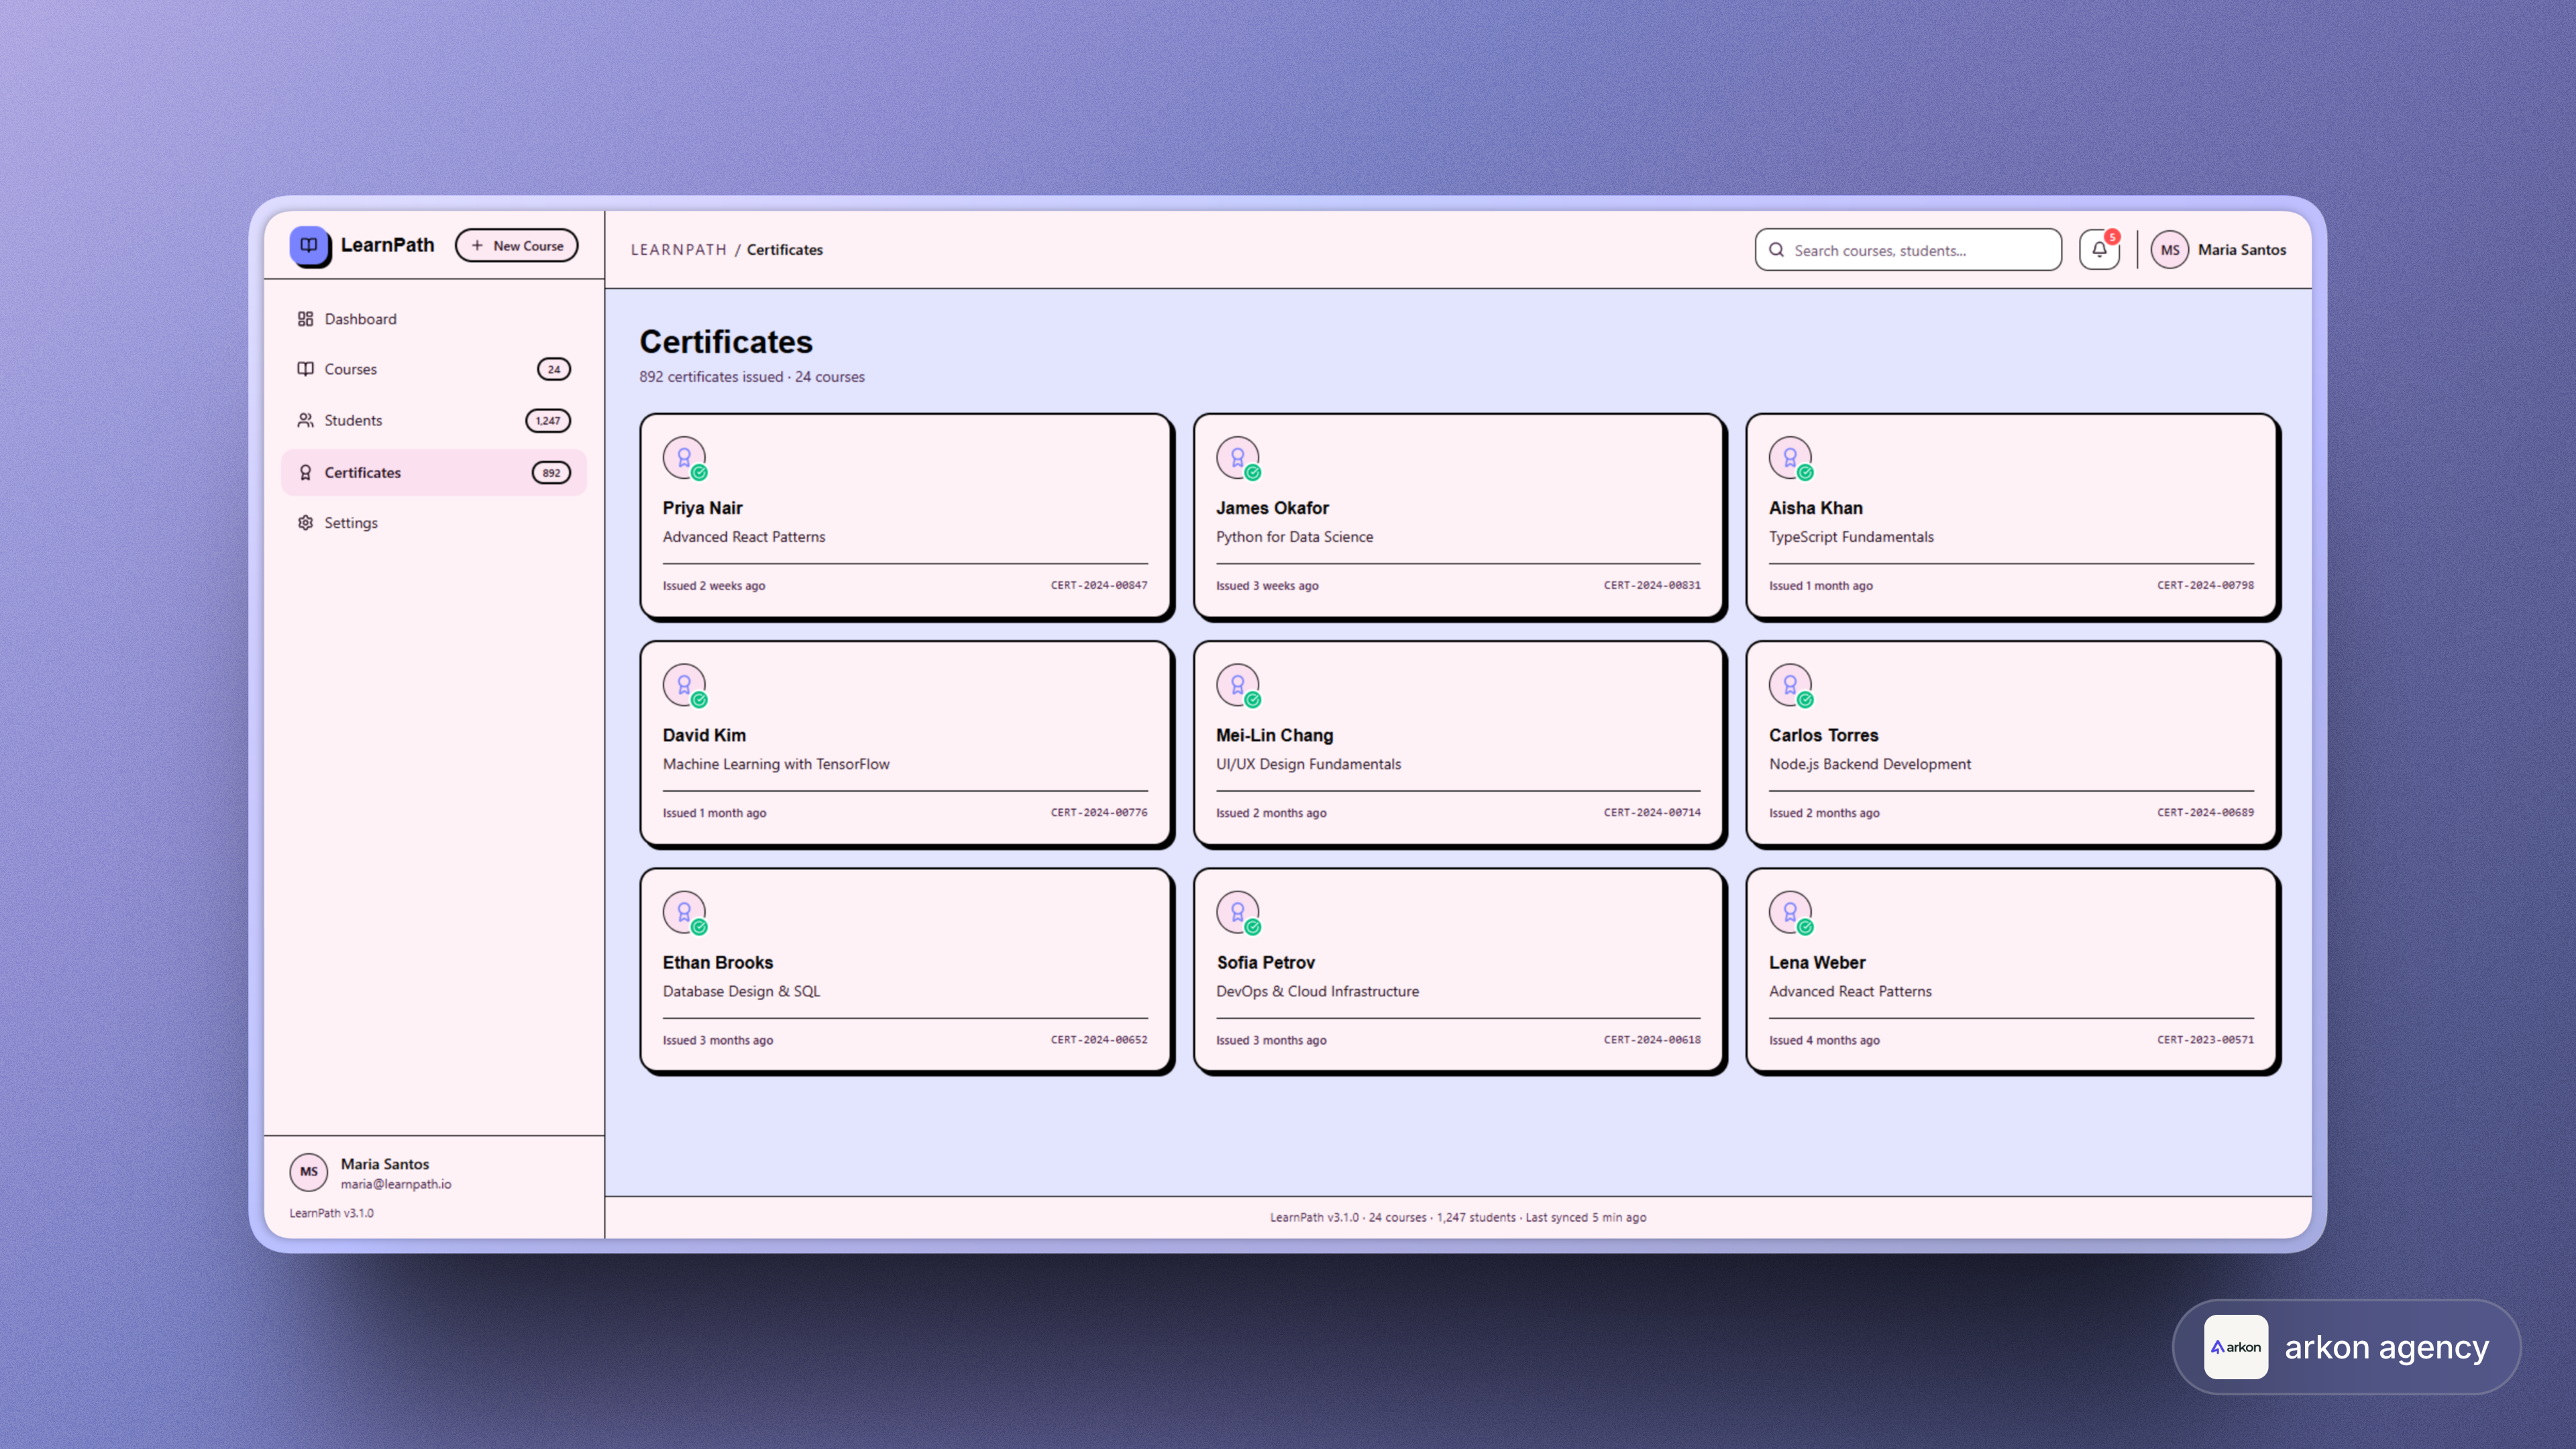Click the Certificates page heading
The width and height of the screenshot is (2576, 1449).
725,342
